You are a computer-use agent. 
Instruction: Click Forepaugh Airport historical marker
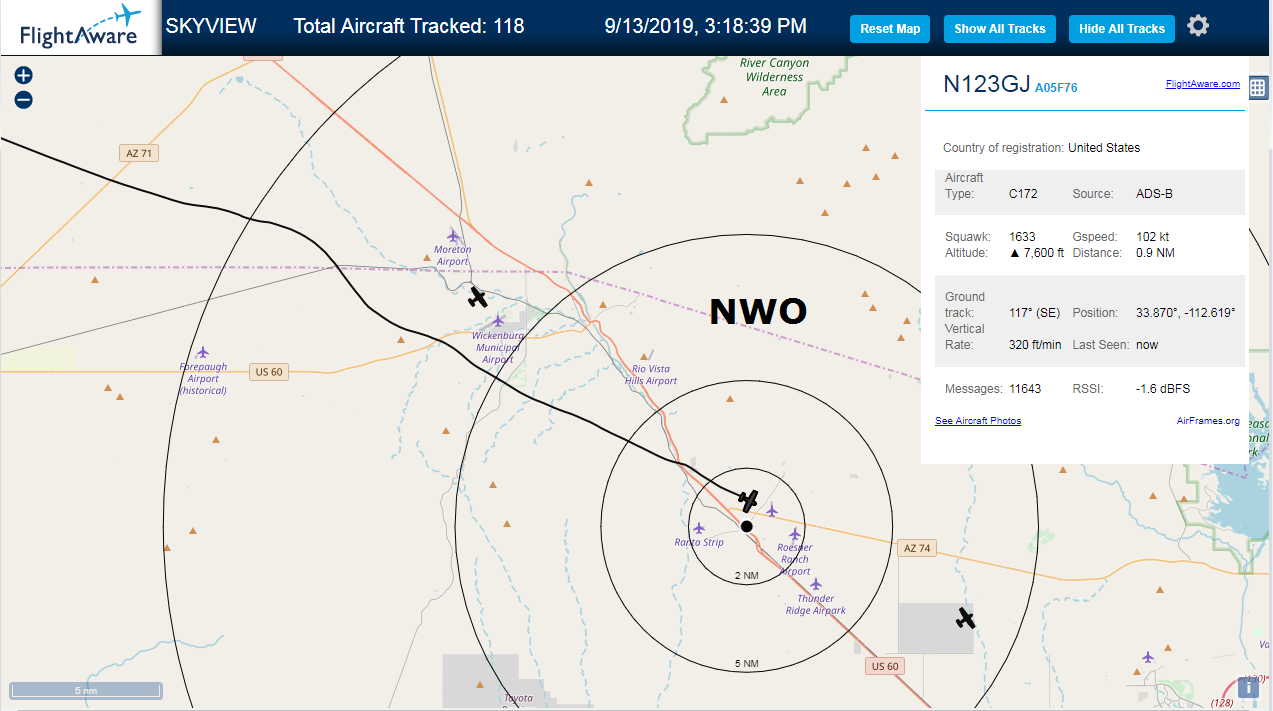coord(203,352)
